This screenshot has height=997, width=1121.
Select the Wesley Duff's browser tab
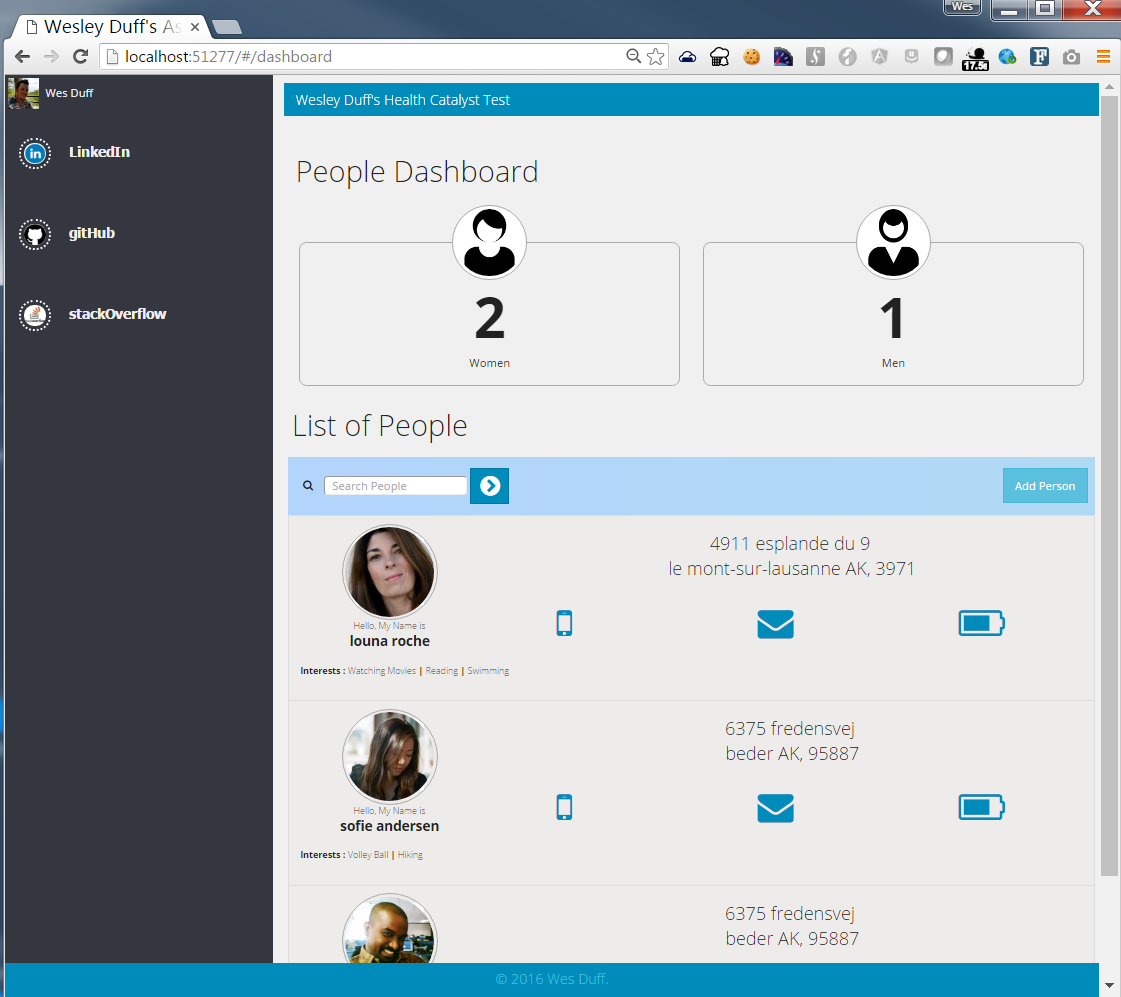pos(112,27)
